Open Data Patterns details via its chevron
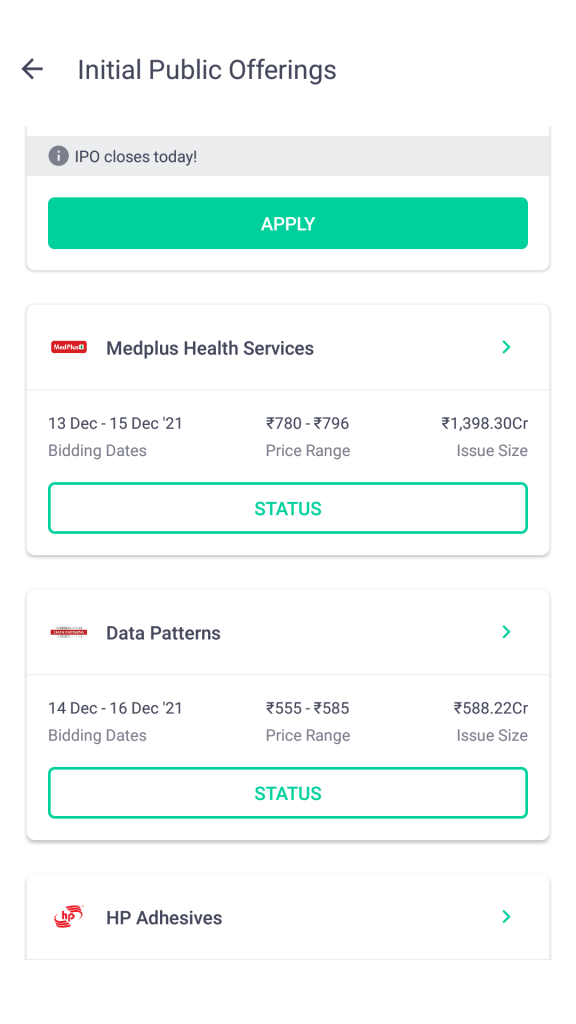 (506, 632)
